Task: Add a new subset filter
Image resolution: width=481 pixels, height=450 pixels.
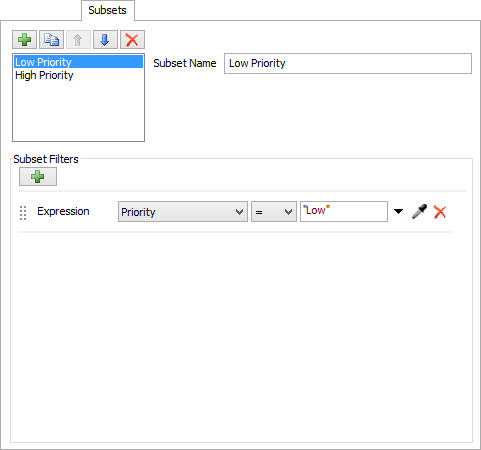Action: (38, 176)
